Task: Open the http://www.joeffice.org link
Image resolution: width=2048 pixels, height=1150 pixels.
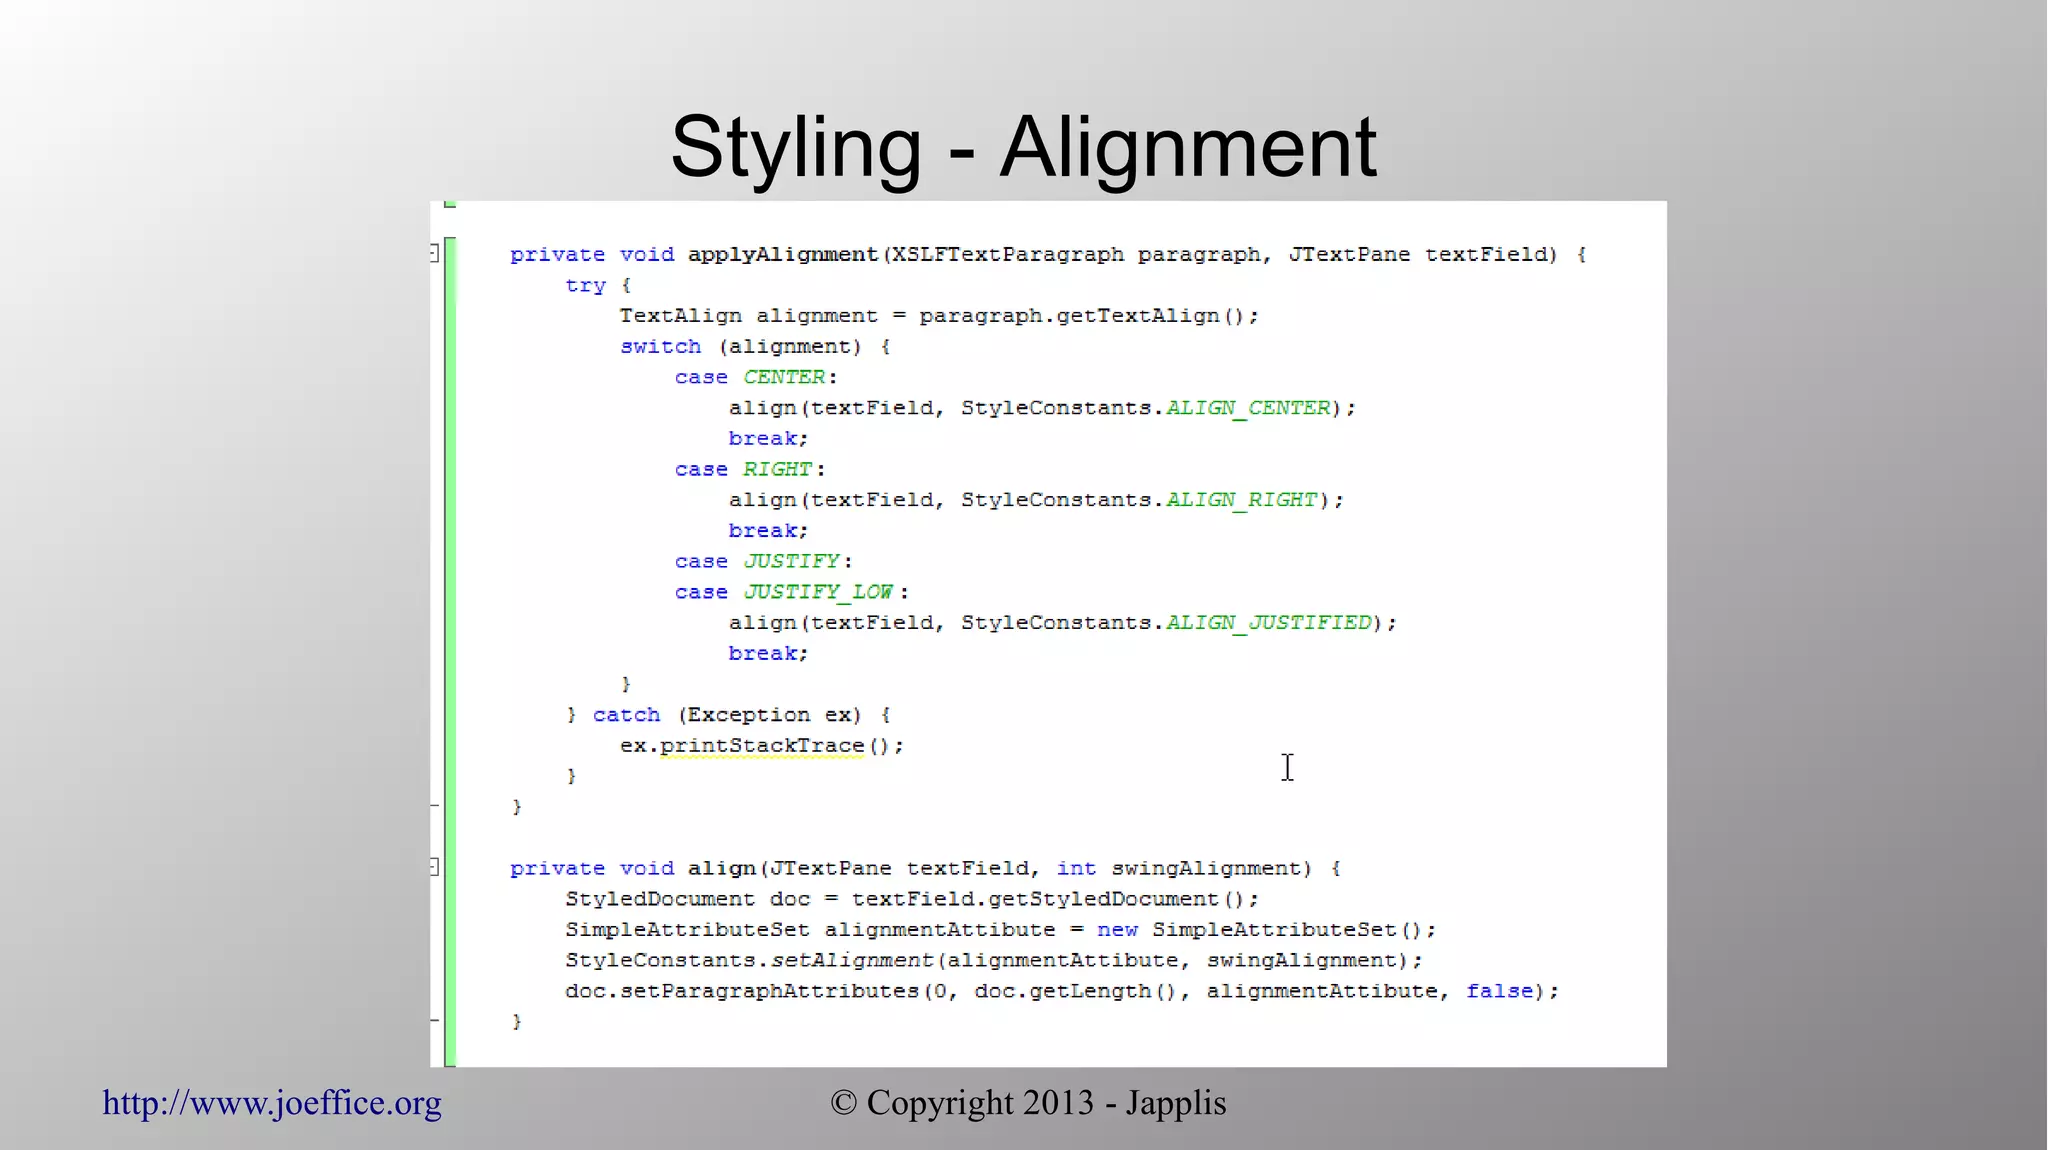Action: [272, 1103]
